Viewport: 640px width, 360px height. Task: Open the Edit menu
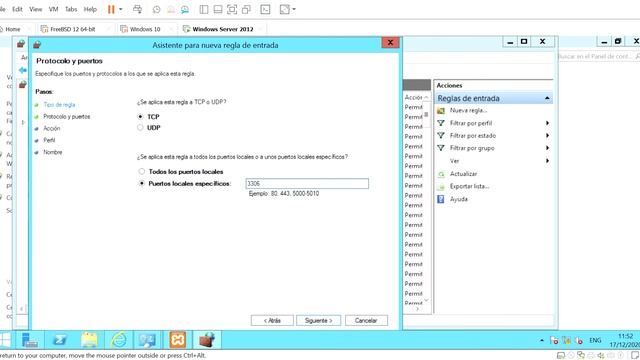click(x=17, y=9)
